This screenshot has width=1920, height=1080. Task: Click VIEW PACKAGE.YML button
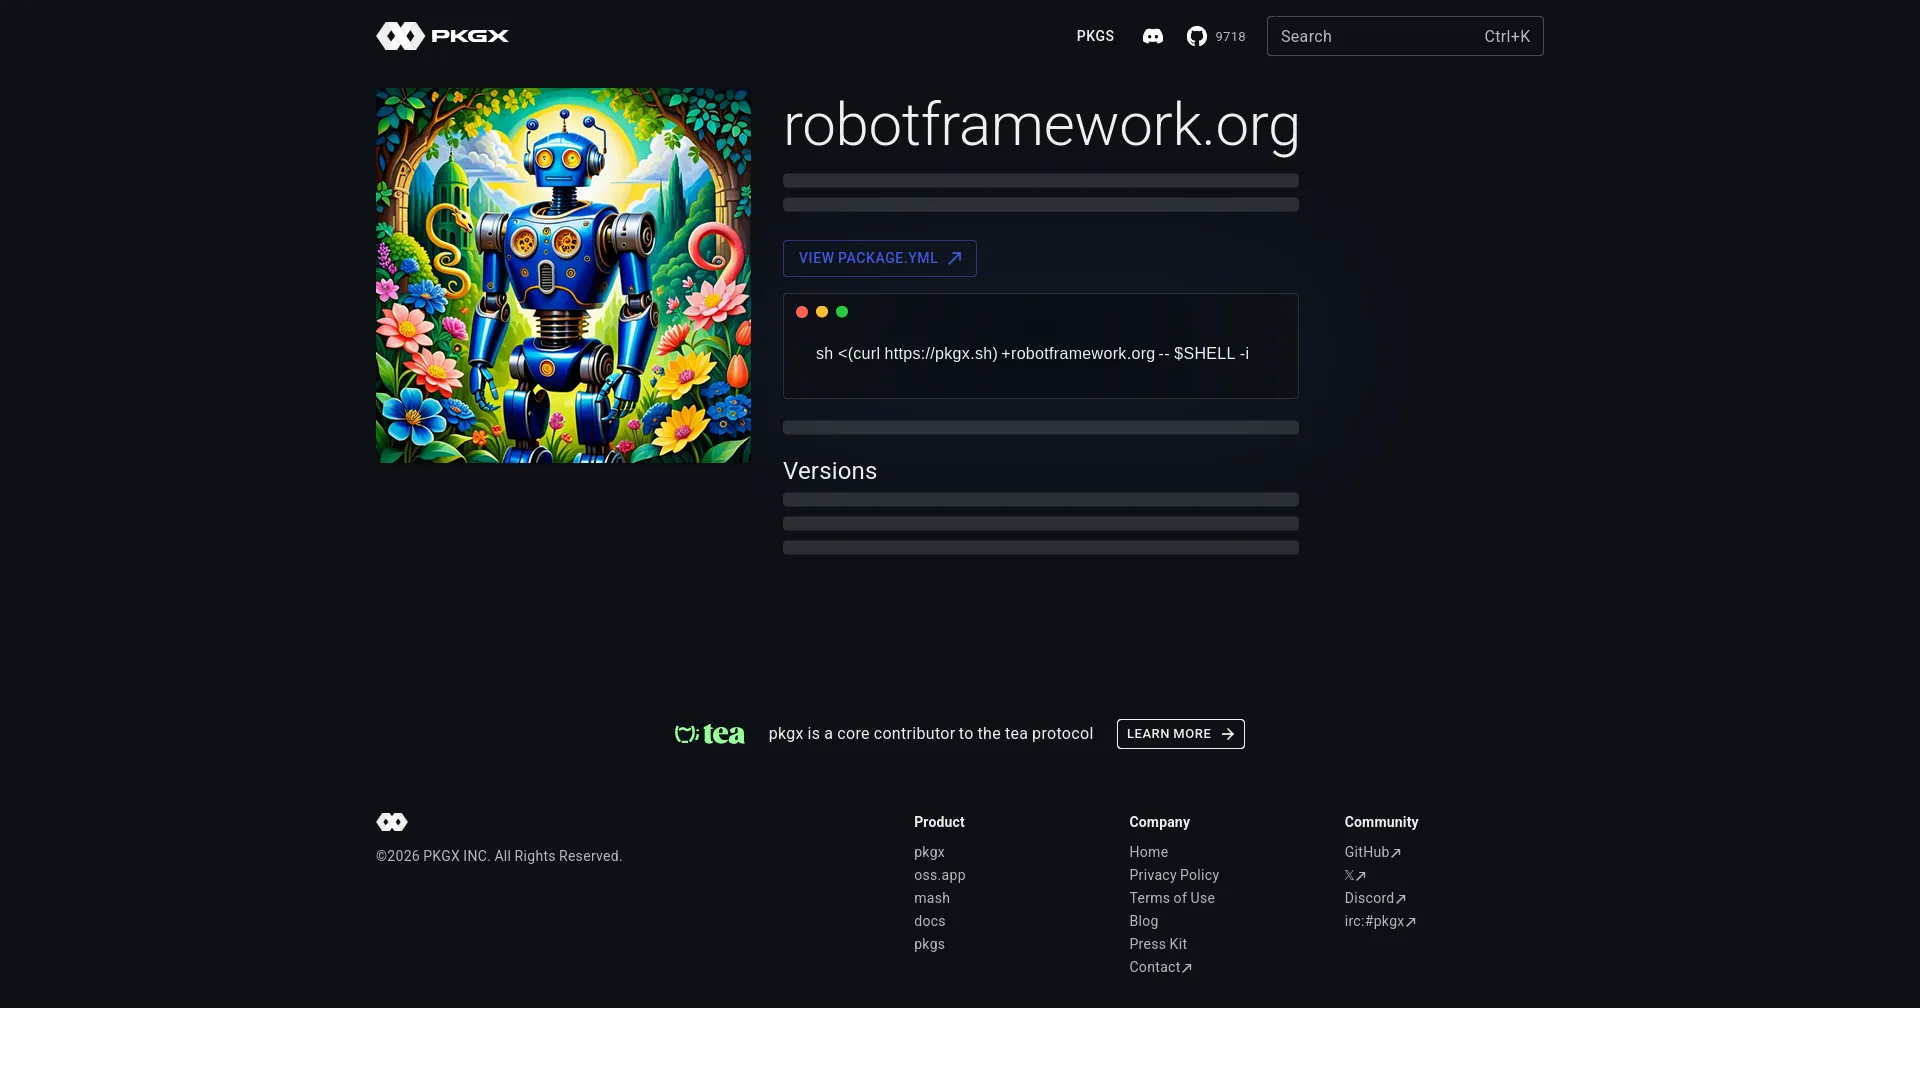point(879,258)
